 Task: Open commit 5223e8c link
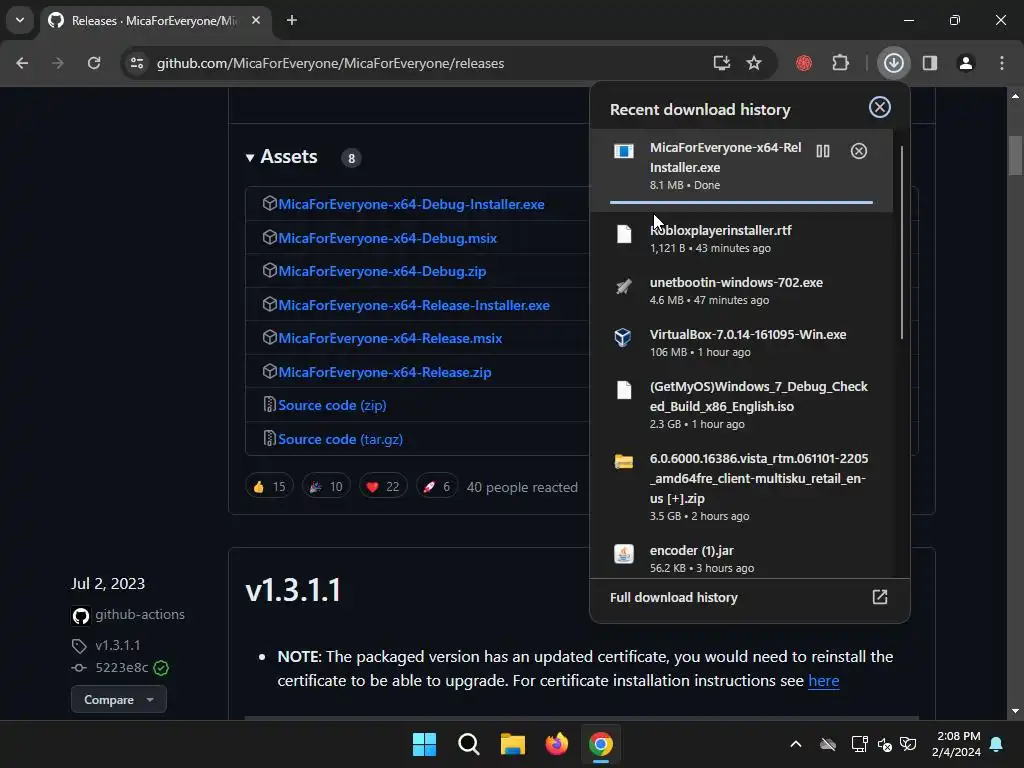point(121,667)
